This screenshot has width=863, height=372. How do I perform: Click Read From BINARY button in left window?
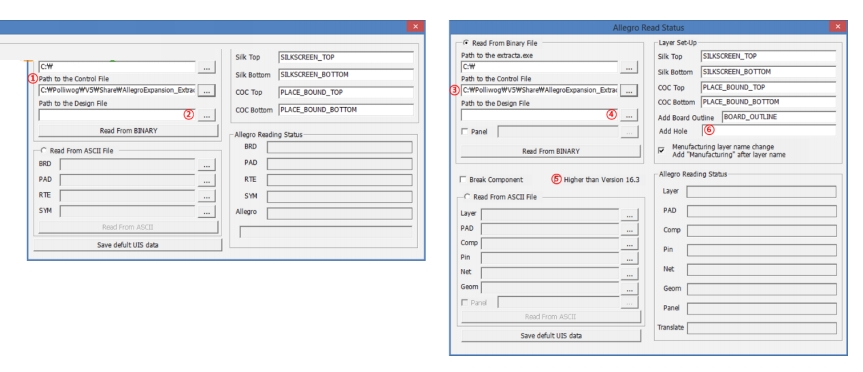click(128, 130)
